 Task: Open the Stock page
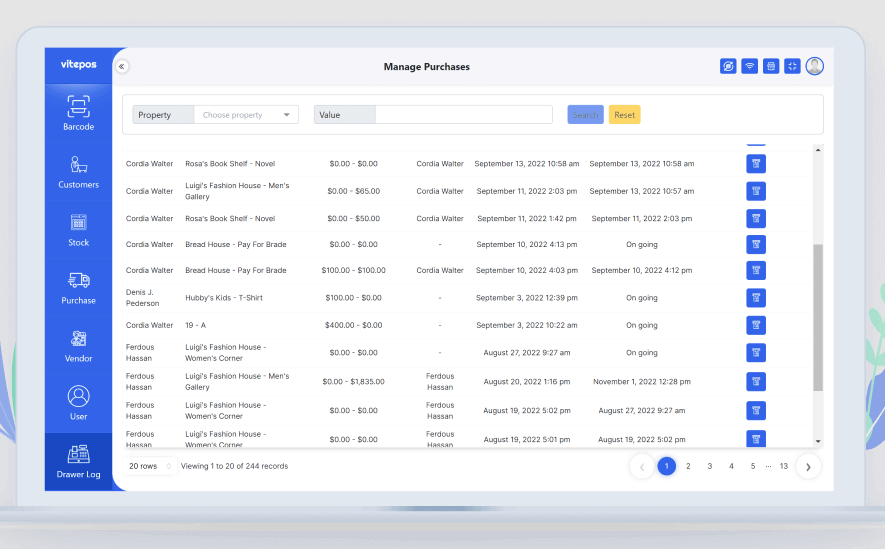point(78,229)
